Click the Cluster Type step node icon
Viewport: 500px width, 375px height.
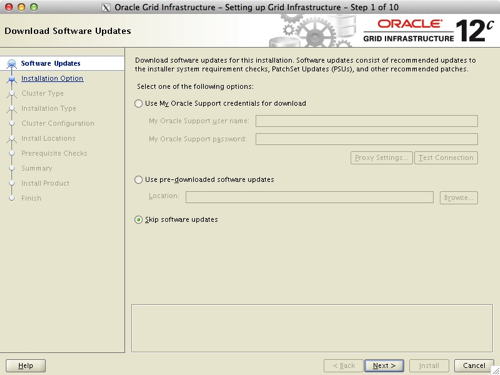coord(12,94)
